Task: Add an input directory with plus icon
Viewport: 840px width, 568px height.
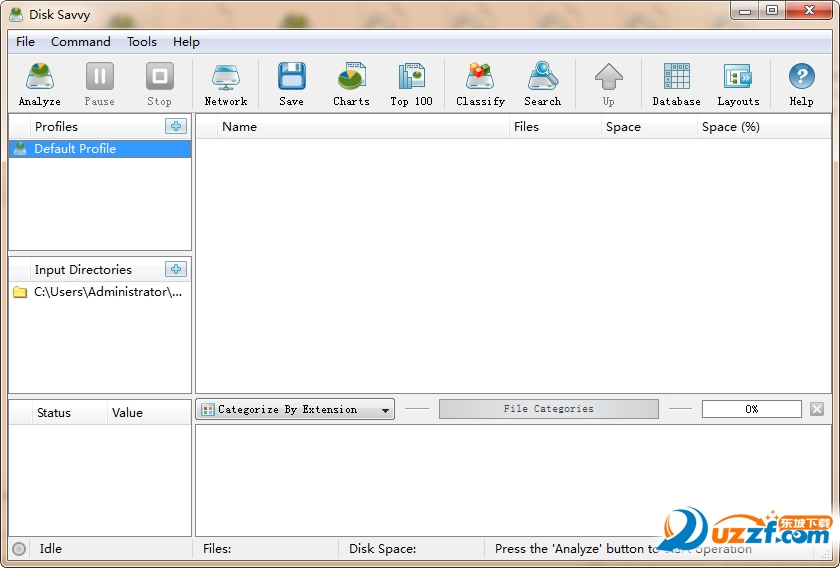Action: (176, 268)
